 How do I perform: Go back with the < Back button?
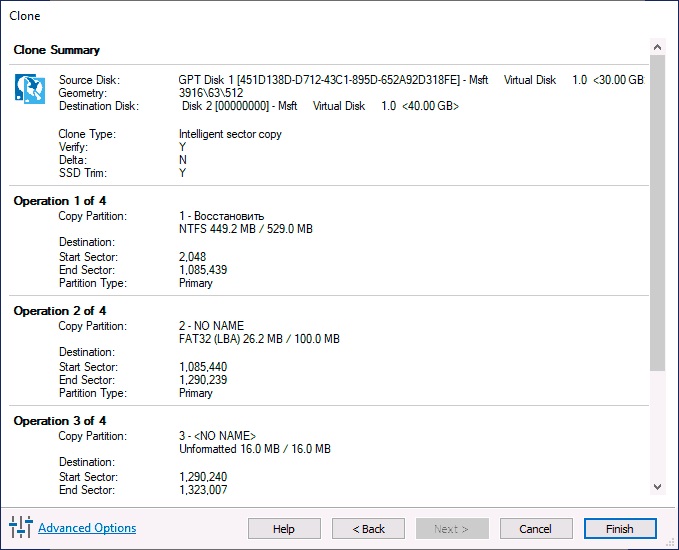[368, 529]
